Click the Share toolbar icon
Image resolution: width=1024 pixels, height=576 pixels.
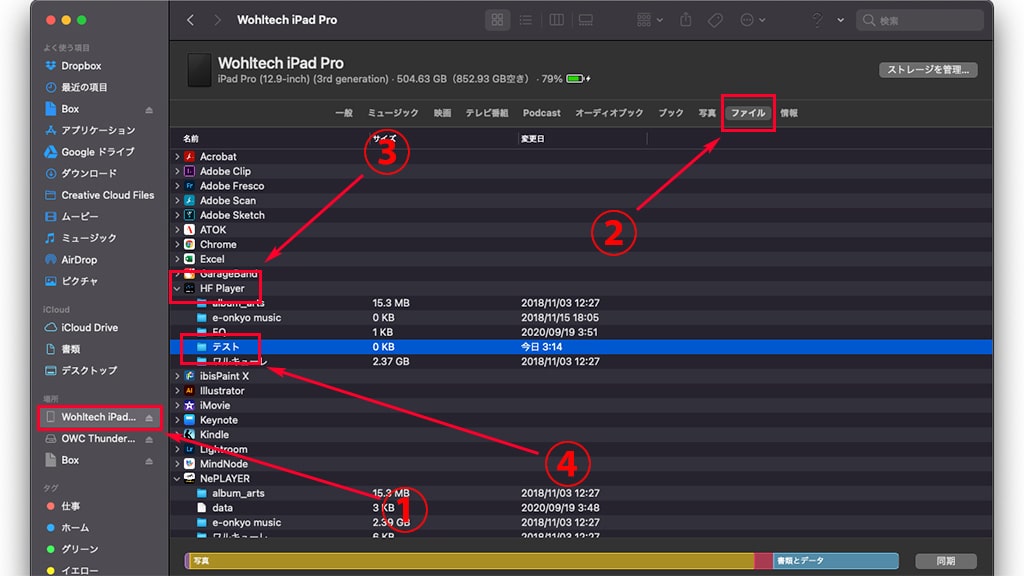coord(686,20)
